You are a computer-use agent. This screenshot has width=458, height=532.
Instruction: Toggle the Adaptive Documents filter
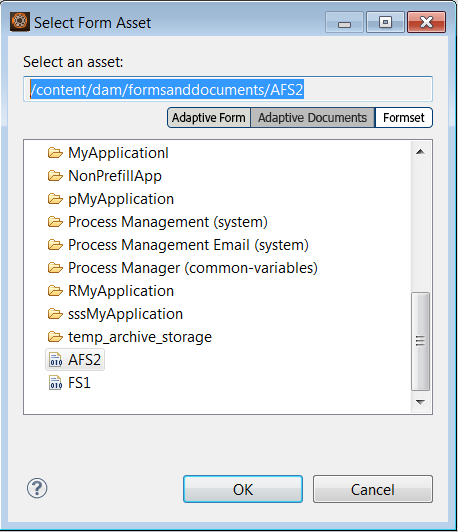pyautogui.click(x=312, y=118)
